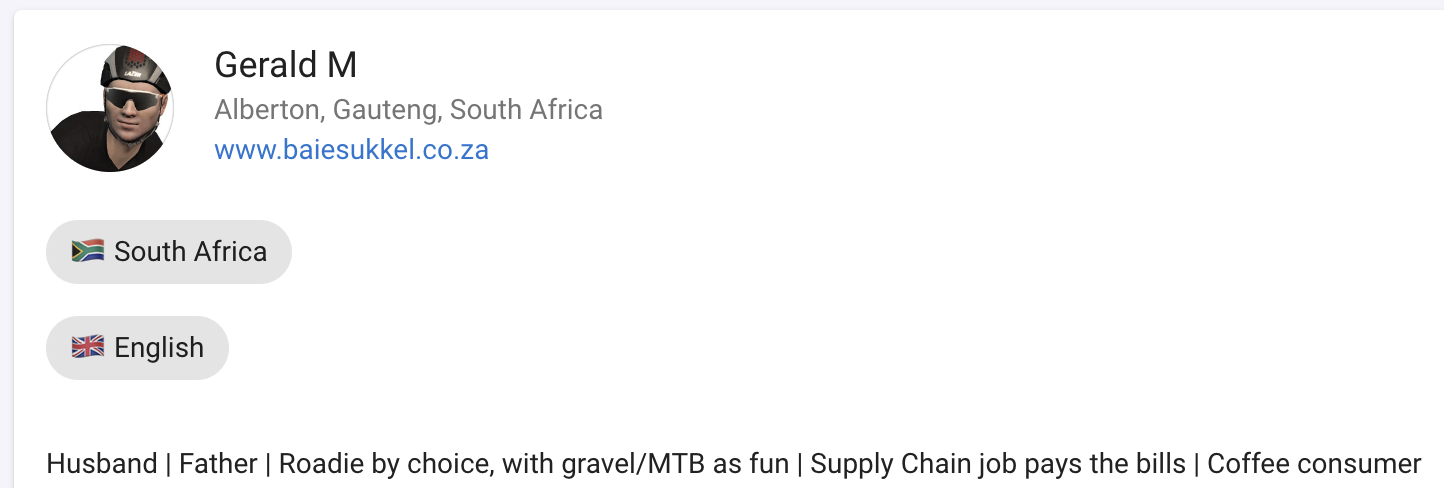1444x488 pixels.
Task: Select the South Africa country chip
Action: tap(168, 252)
